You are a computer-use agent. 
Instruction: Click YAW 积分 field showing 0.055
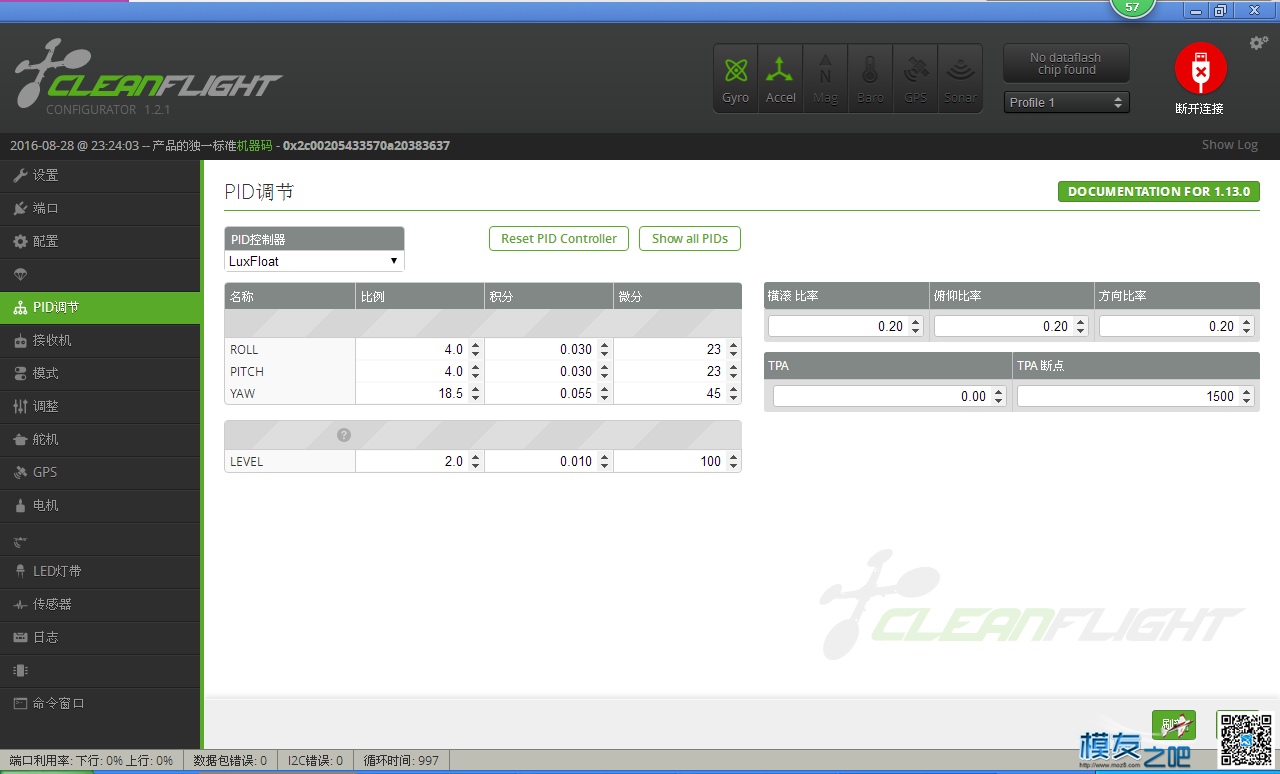(x=548, y=393)
